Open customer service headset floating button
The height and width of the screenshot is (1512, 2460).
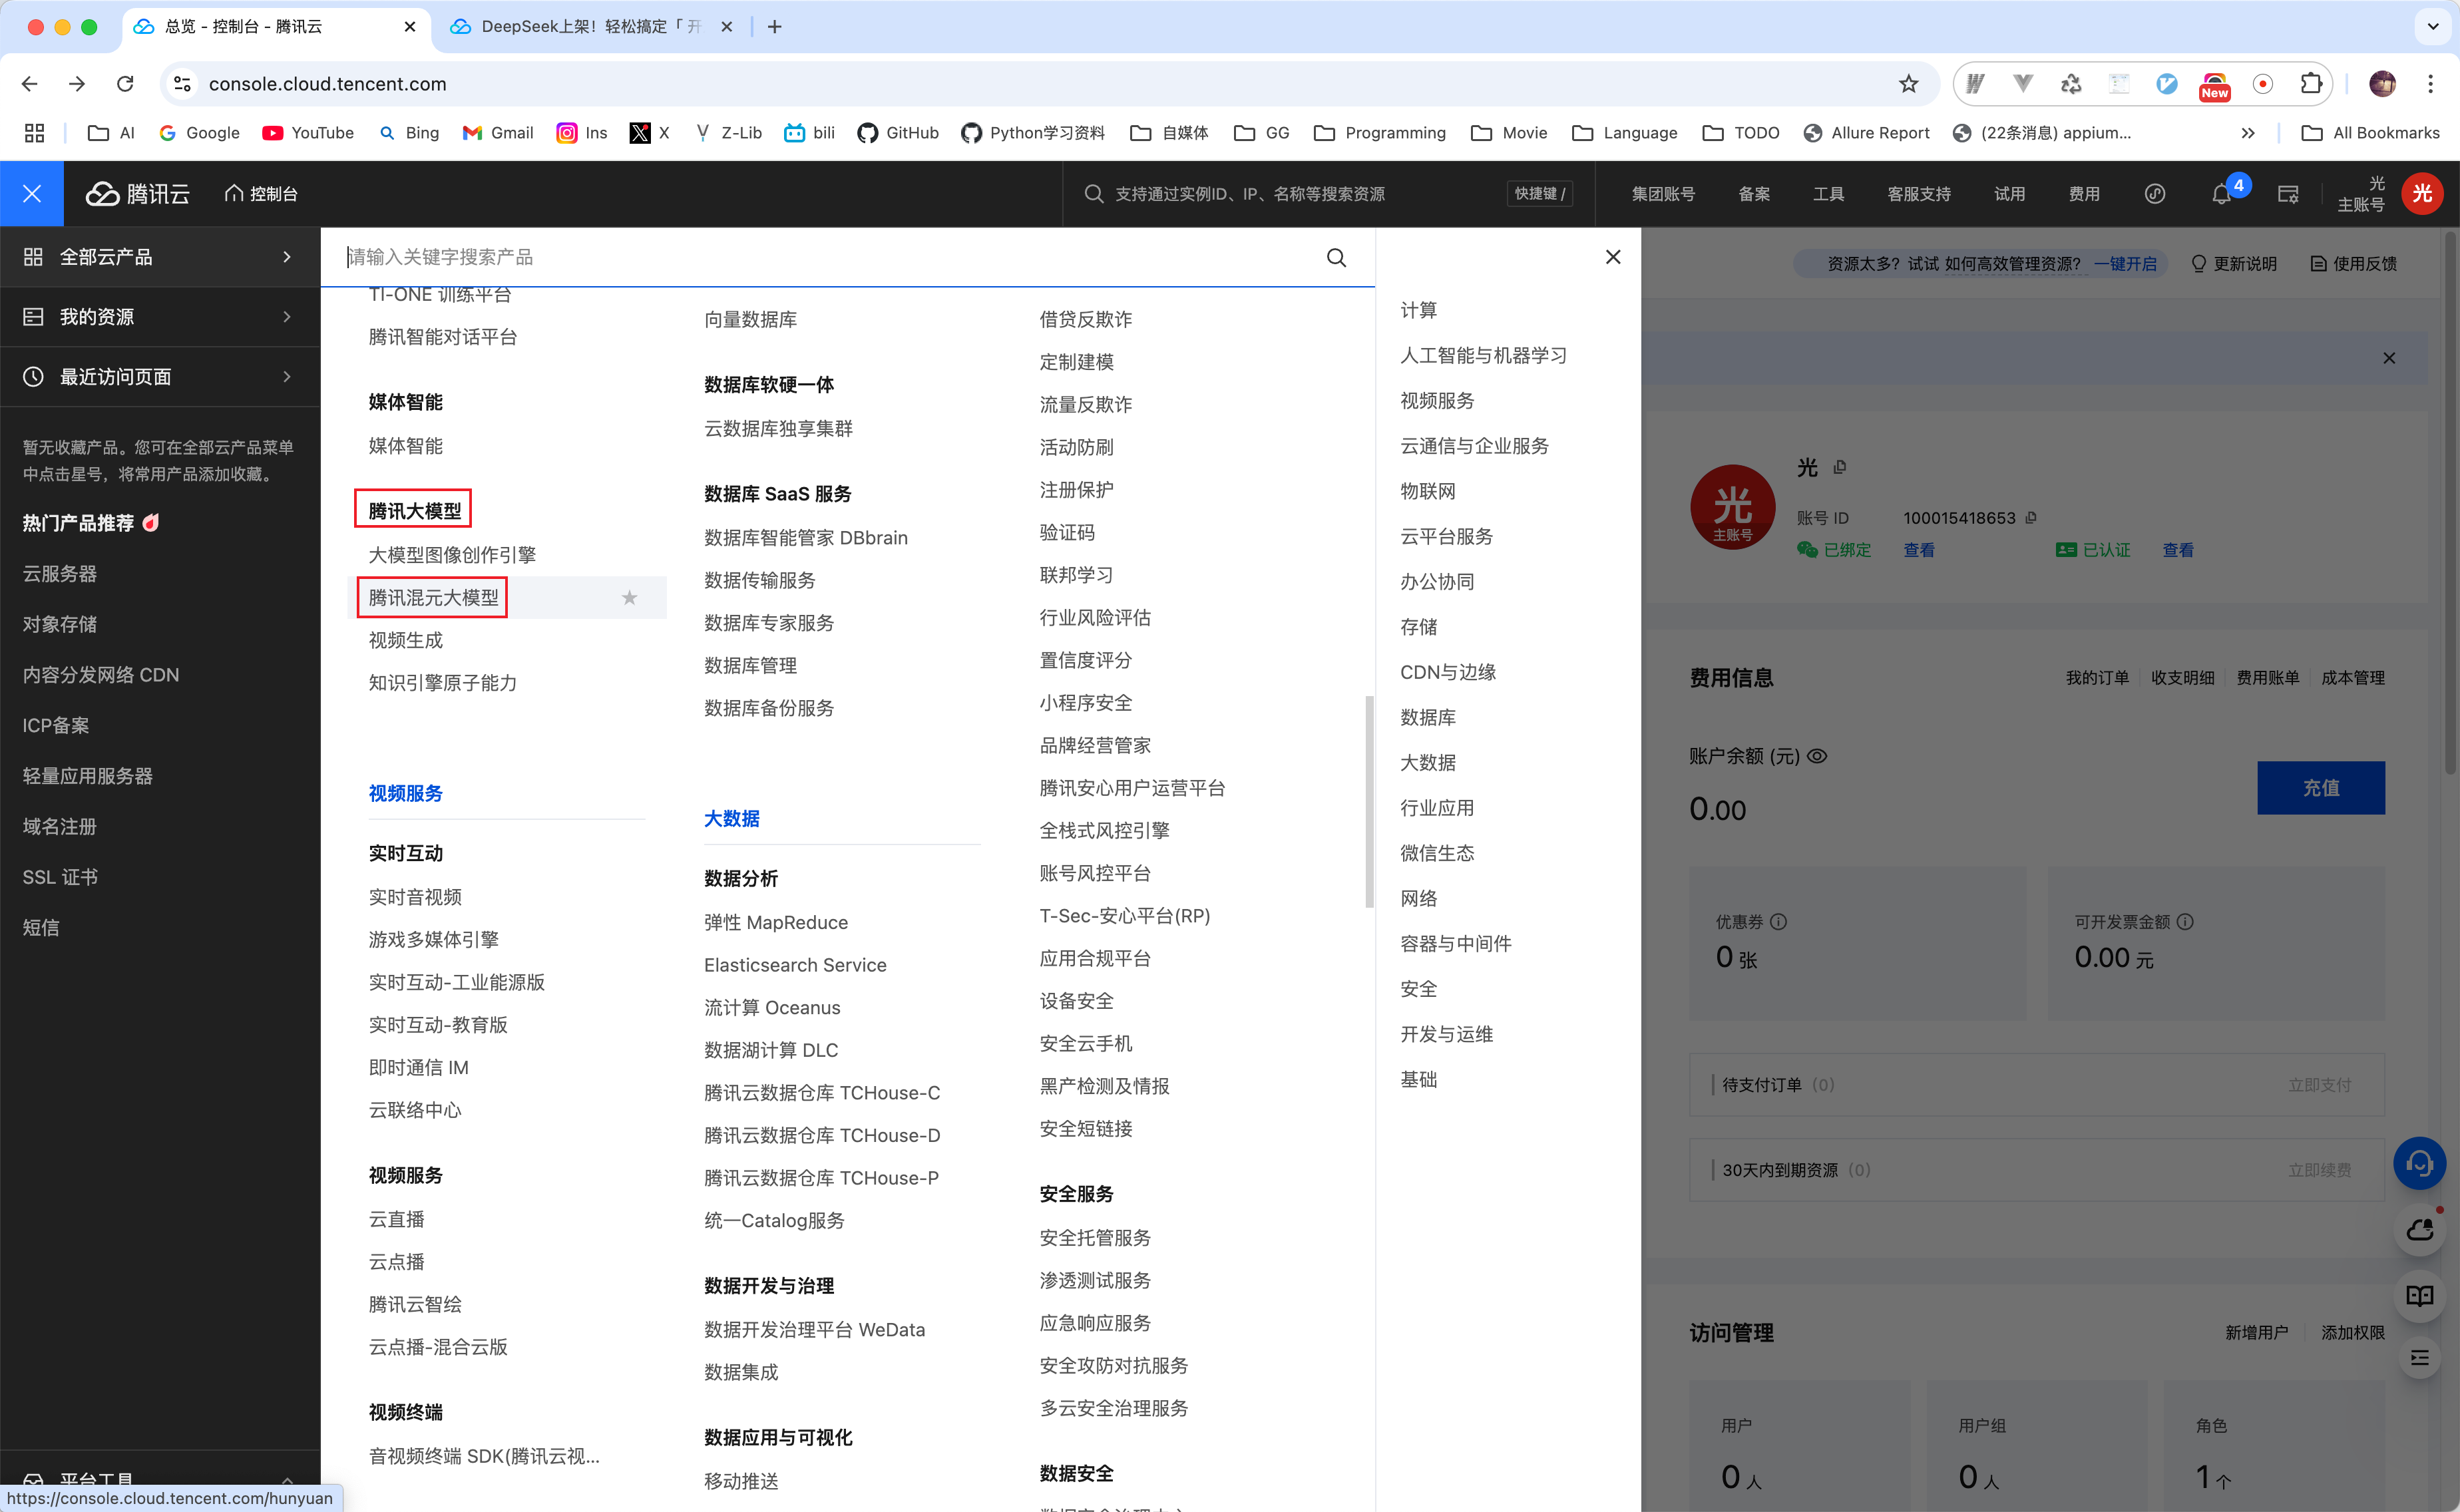[2419, 1163]
